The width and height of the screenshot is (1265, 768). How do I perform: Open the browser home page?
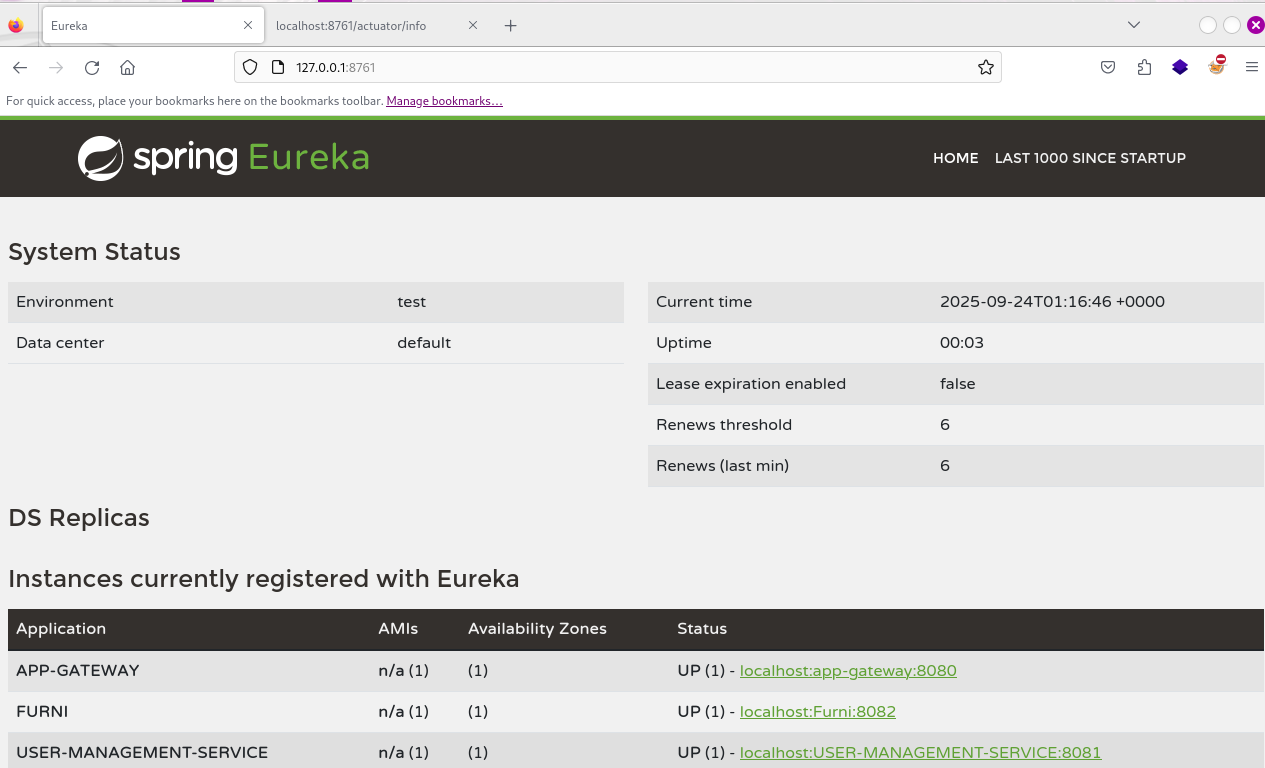pyautogui.click(x=127, y=68)
